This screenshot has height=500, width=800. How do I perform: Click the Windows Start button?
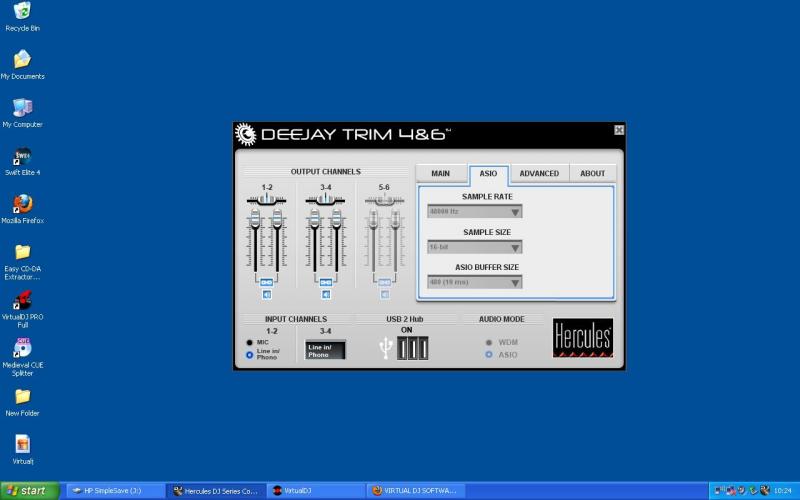pos(29,491)
